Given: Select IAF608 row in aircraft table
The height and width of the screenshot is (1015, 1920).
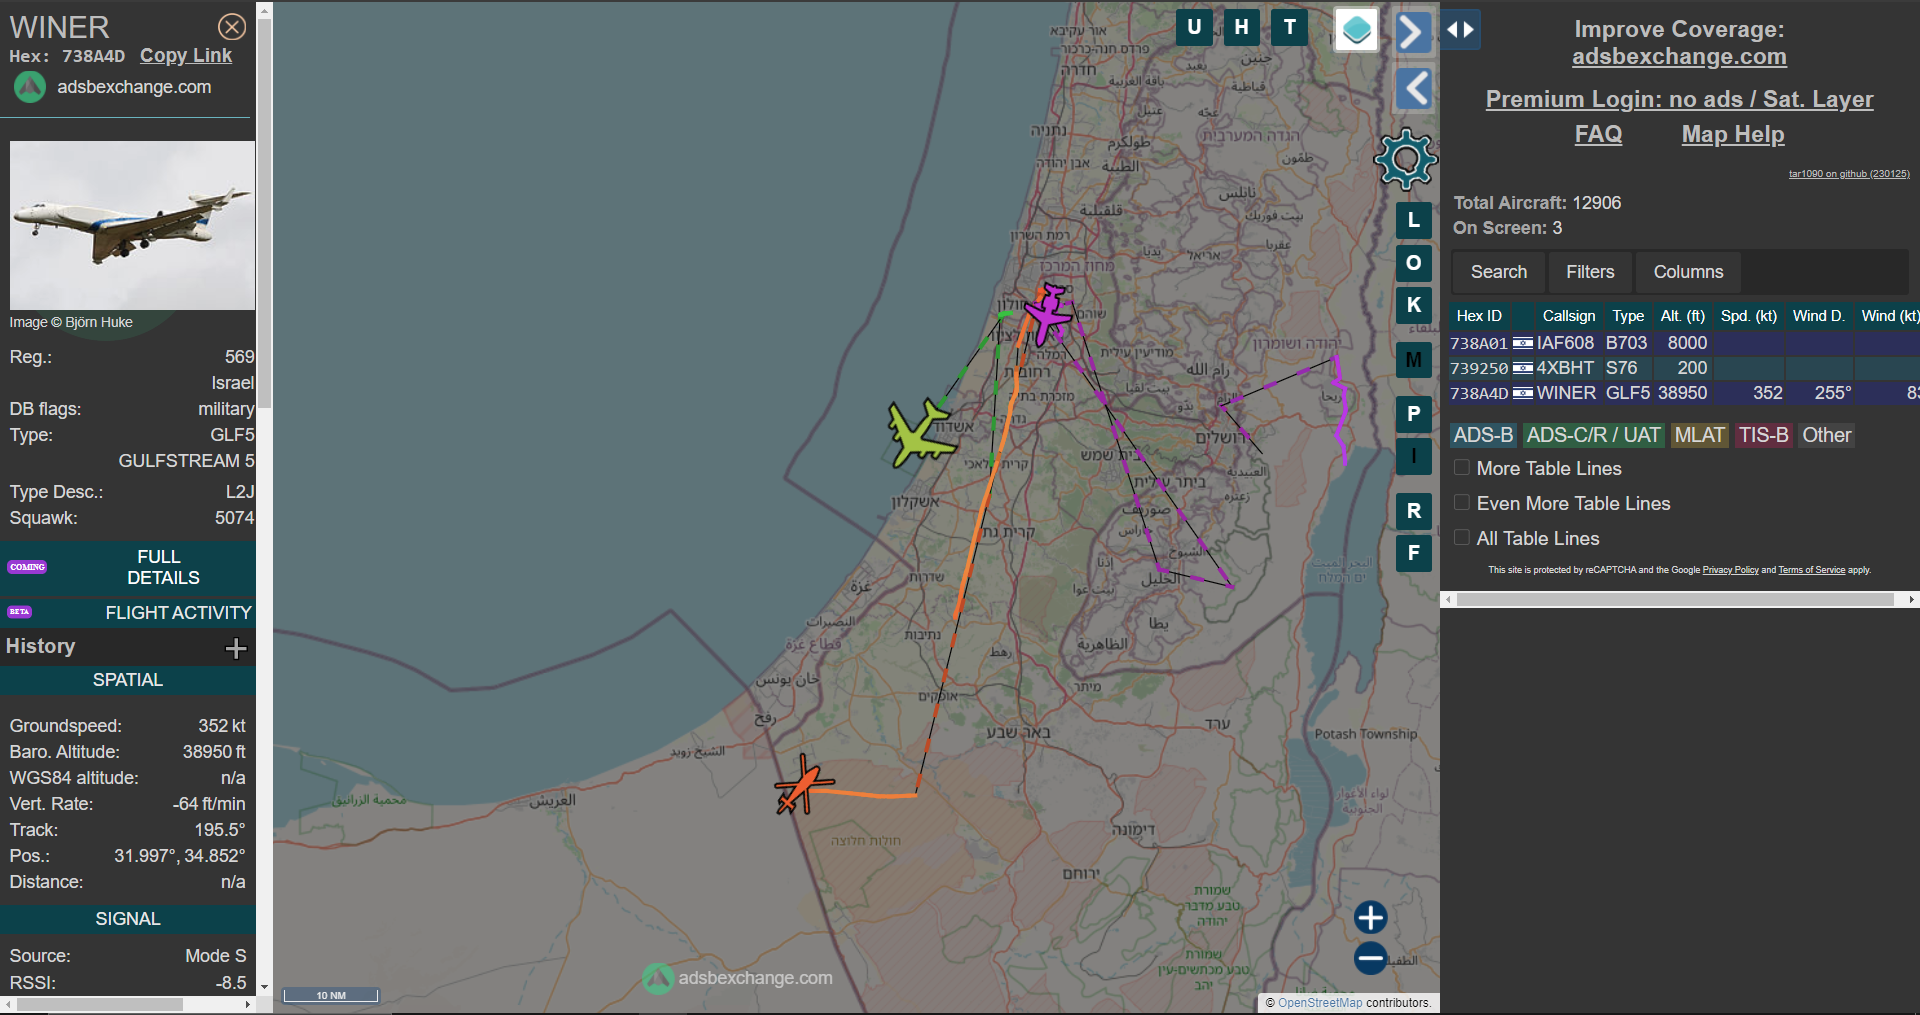Looking at the screenshot, I should pyautogui.click(x=1684, y=343).
